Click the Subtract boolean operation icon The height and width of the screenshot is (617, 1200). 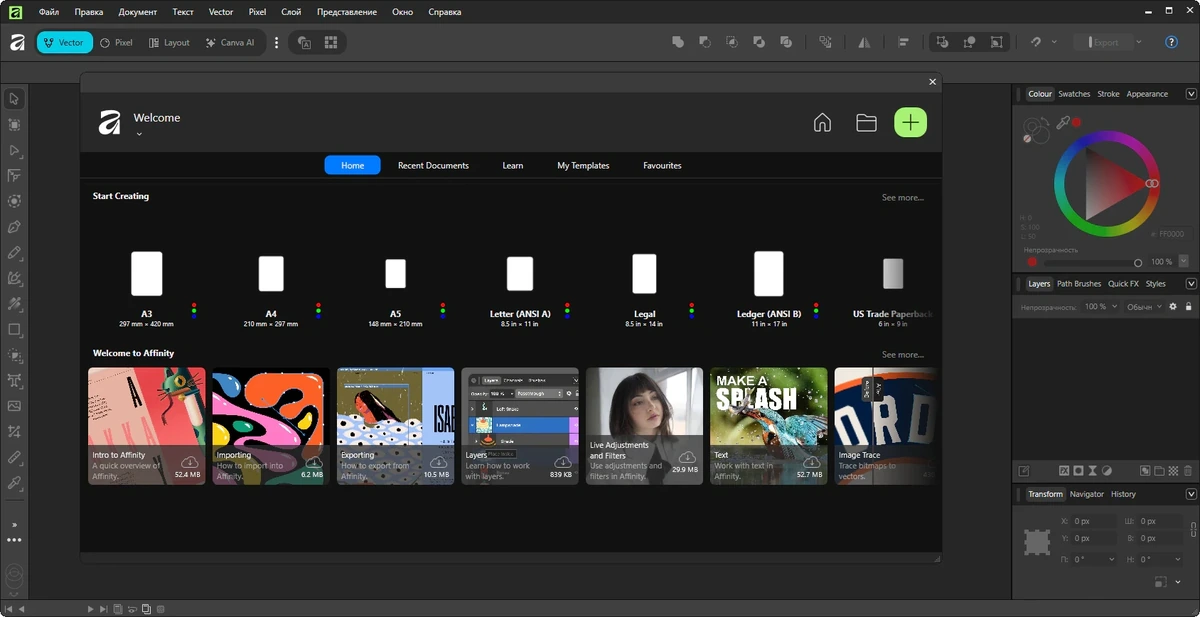click(705, 43)
